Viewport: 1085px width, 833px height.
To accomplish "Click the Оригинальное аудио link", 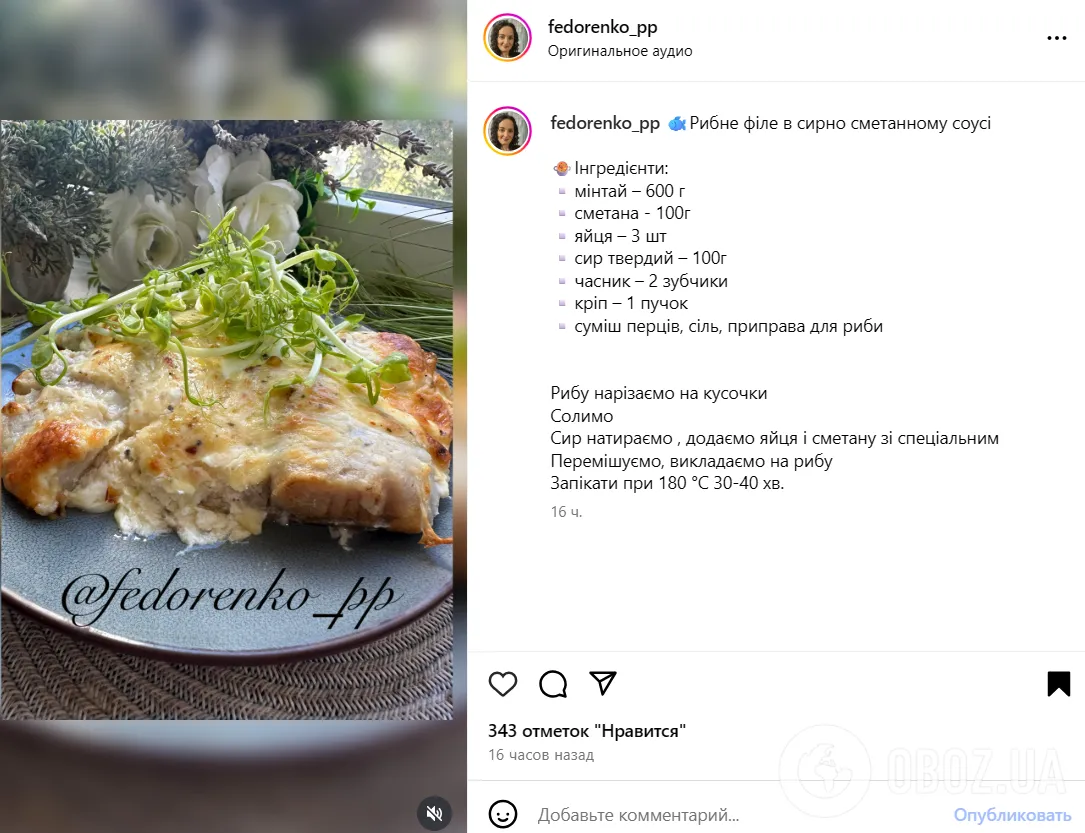I will (620, 51).
